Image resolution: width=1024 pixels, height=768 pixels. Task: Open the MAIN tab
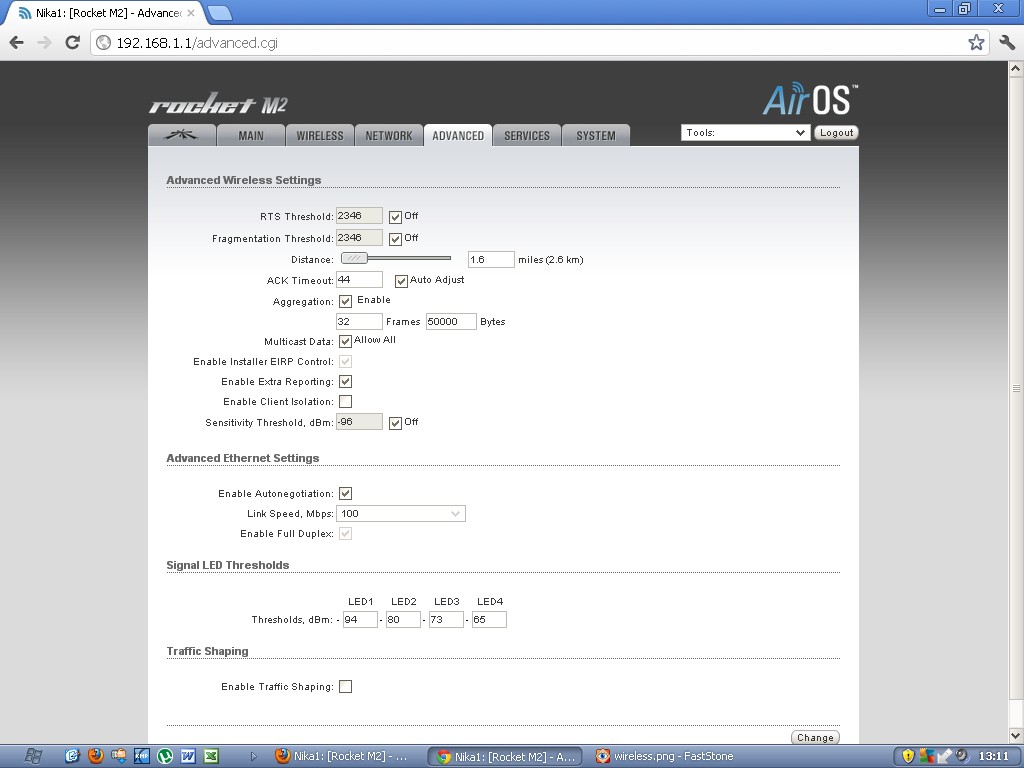pos(251,135)
